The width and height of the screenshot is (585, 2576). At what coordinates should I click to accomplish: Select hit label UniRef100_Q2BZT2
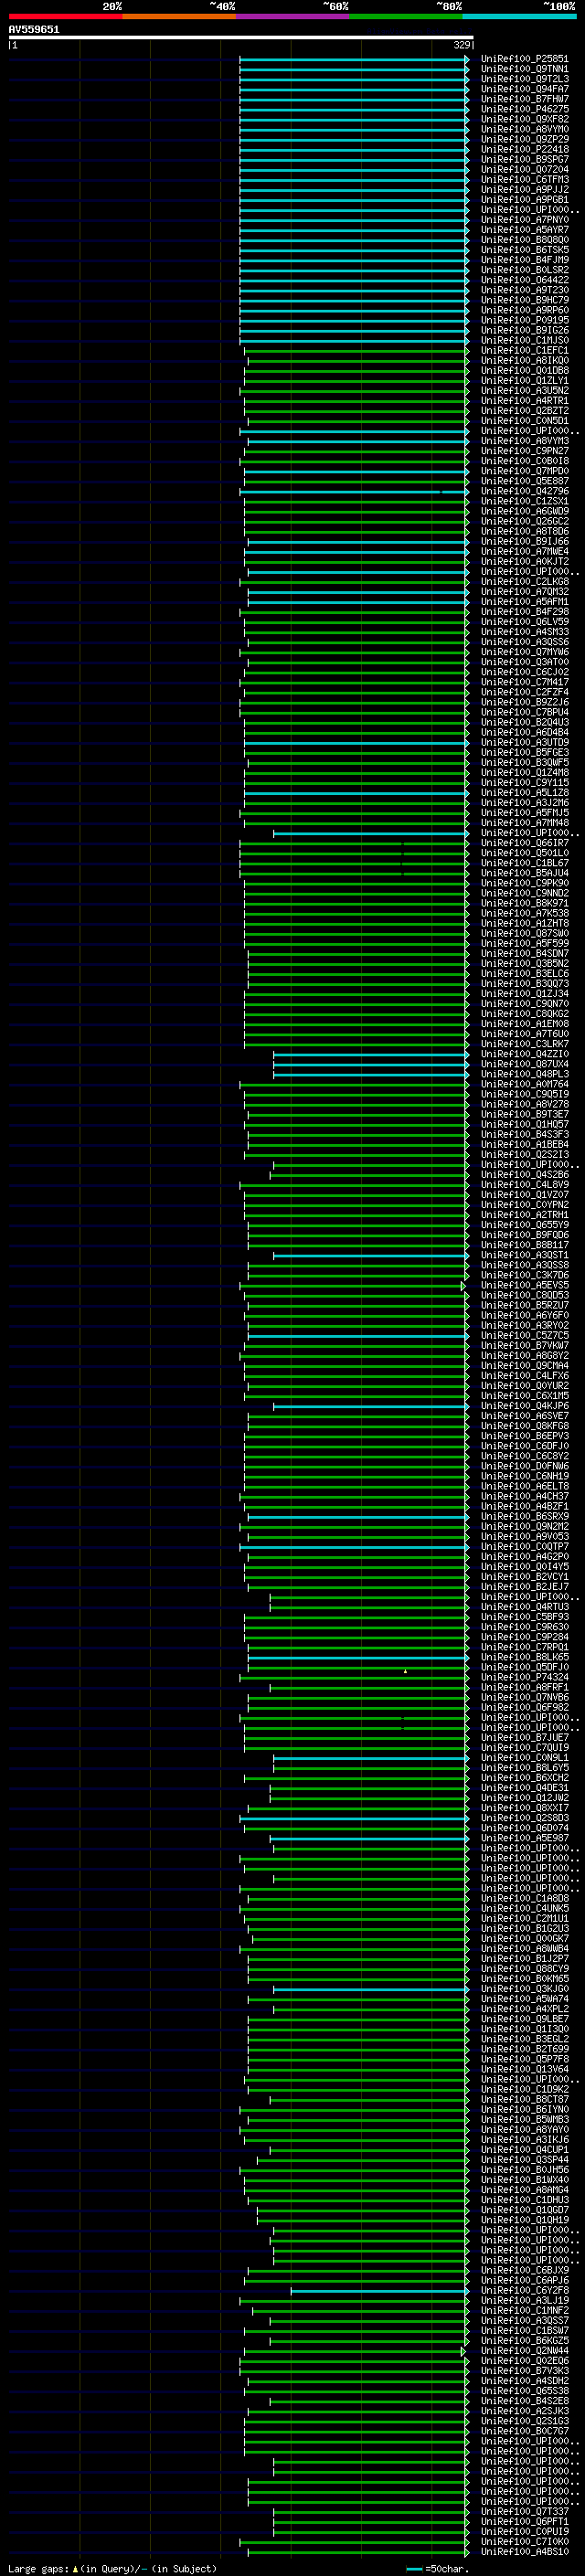tap(524, 411)
